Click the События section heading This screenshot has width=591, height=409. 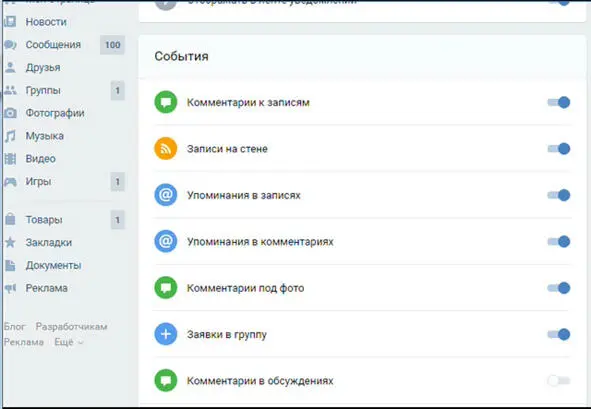pyautogui.click(x=181, y=57)
